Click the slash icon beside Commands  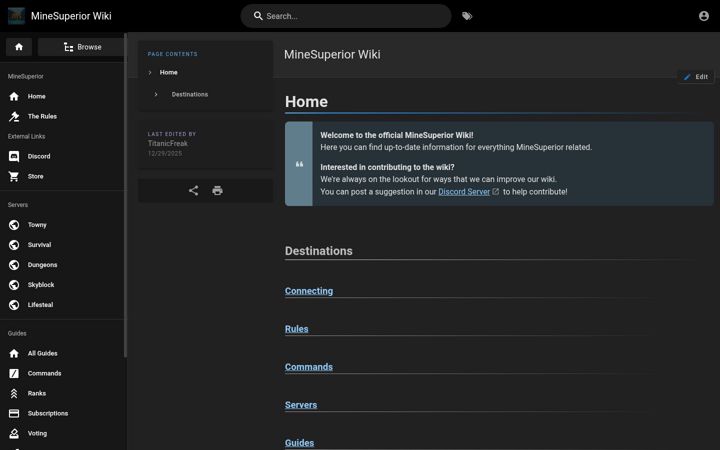[x=14, y=373]
